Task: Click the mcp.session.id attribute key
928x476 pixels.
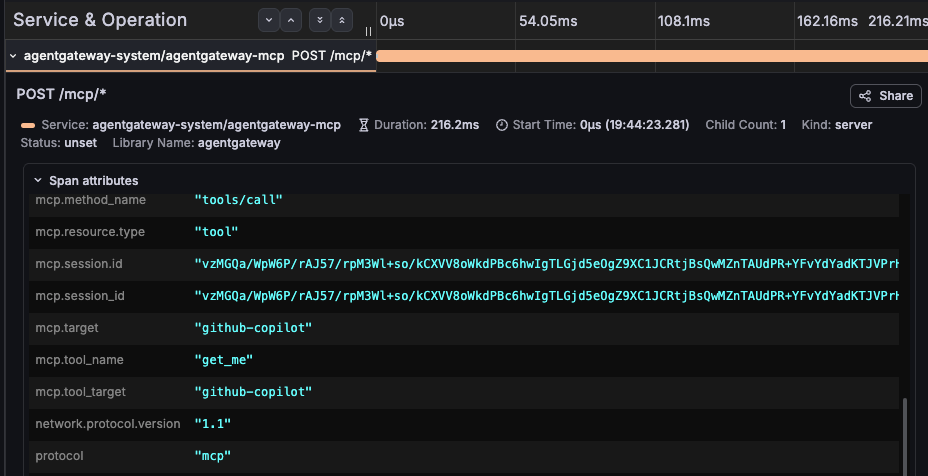Action: [x=79, y=264]
